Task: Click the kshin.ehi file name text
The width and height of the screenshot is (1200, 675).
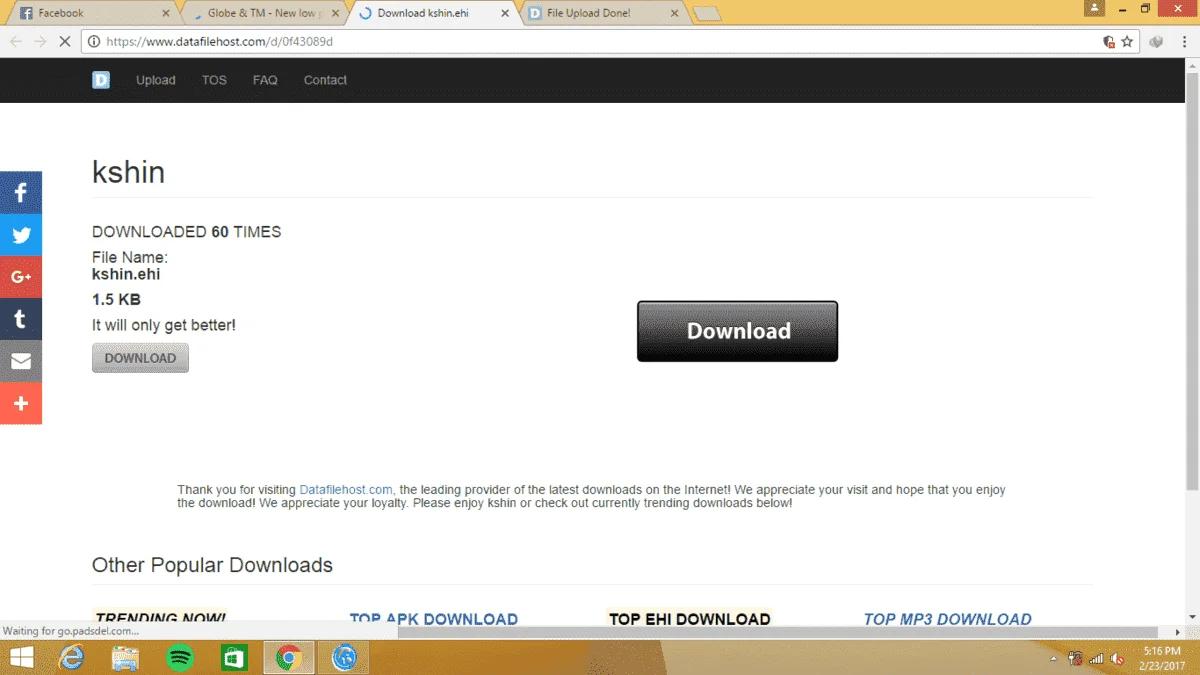Action: click(126, 274)
